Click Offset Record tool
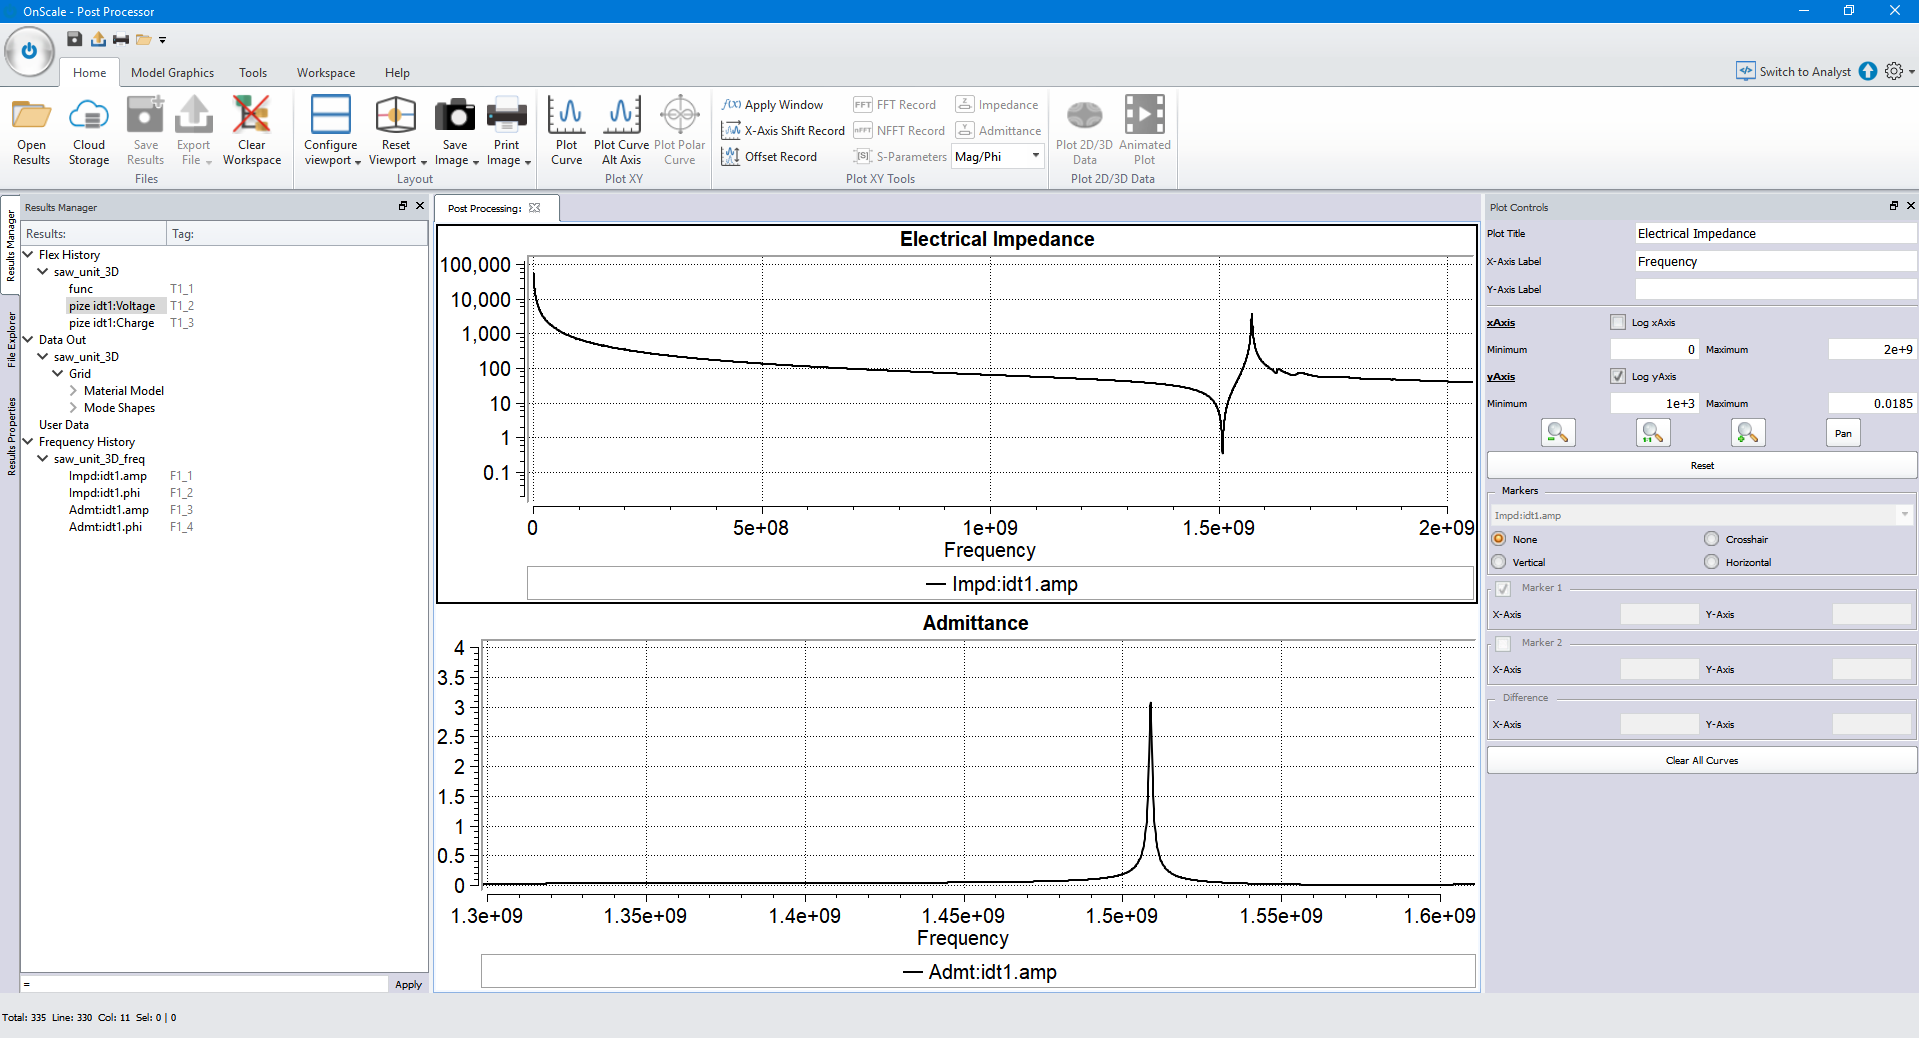Screen dimensions: 1919x1038 click(x=769, y=156)
